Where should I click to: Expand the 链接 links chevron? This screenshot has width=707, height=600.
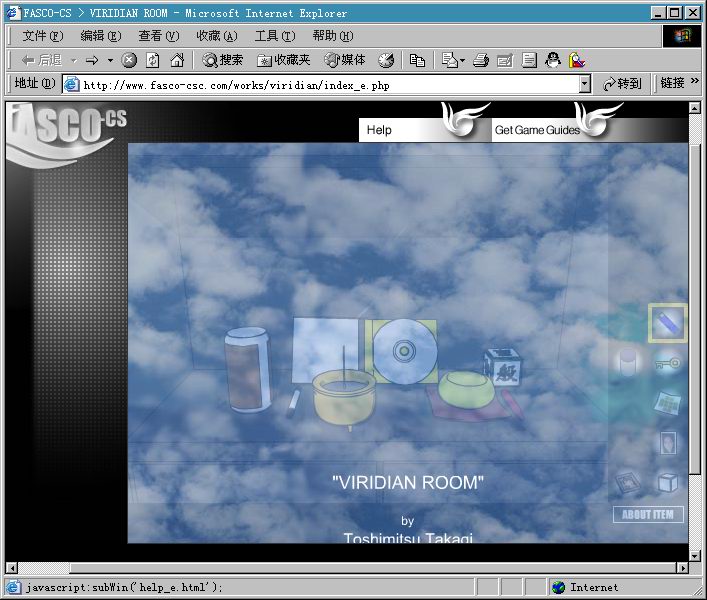point(695,81)
